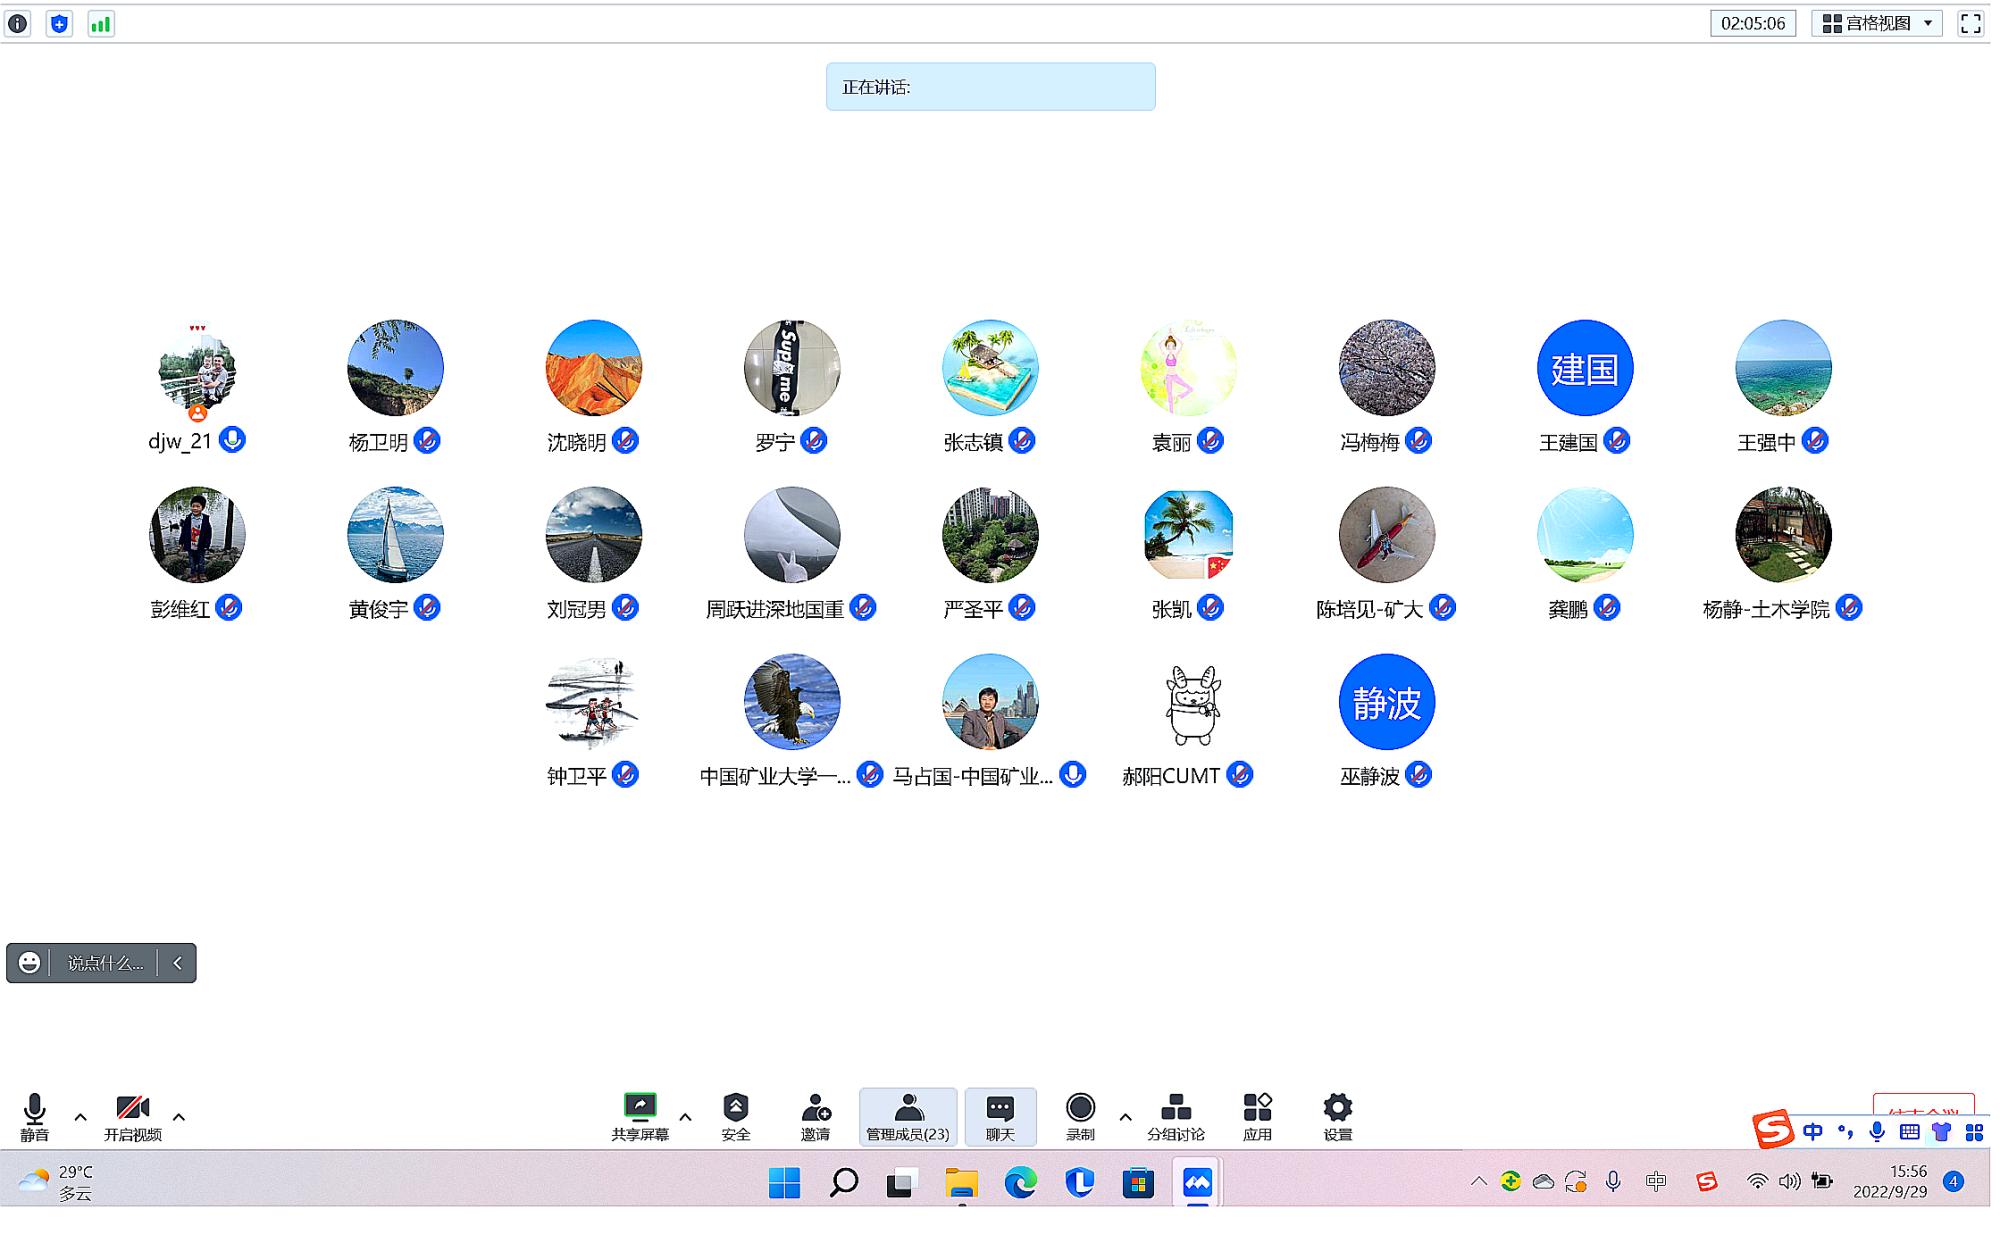2000x1243 pixels.
Task: Type in the 说点什么 input field
Action: point(105,963)
